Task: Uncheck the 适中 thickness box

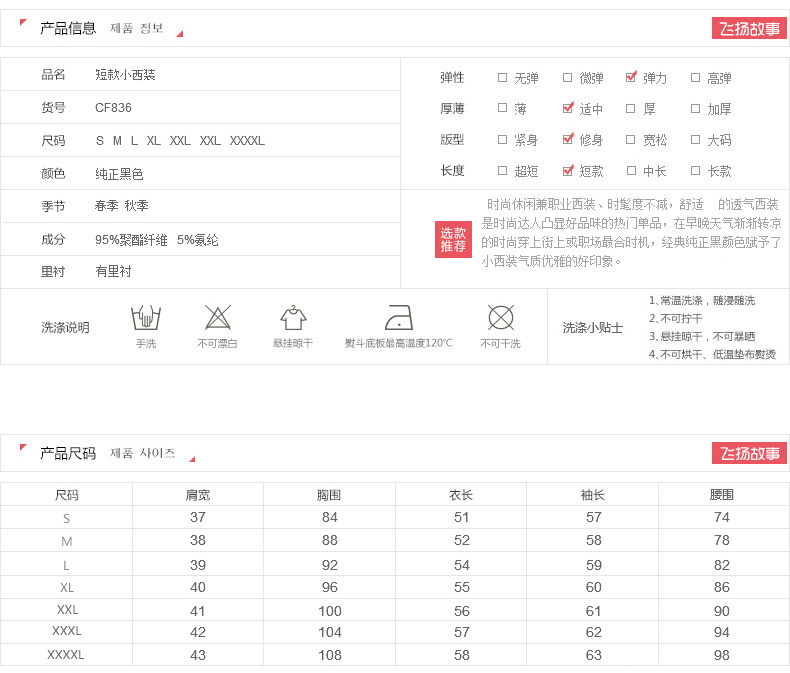Action: (568, 107)
